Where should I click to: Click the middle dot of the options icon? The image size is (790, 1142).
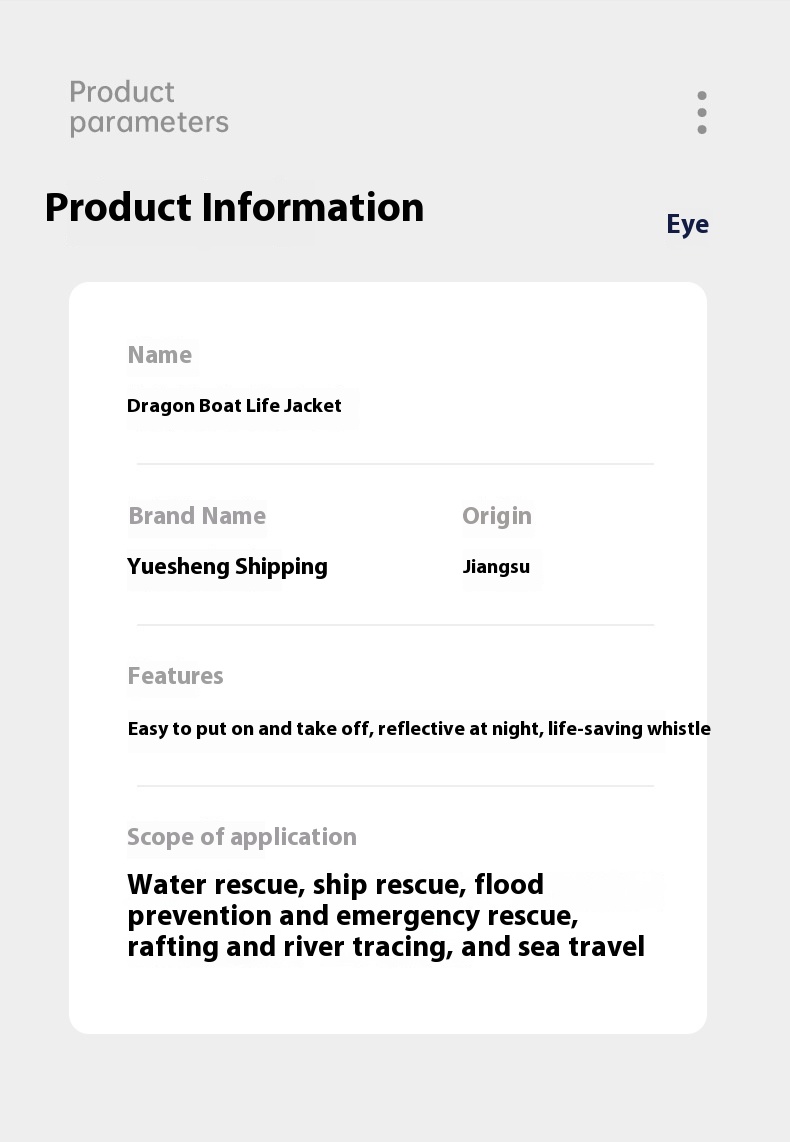tap(702, 113)
